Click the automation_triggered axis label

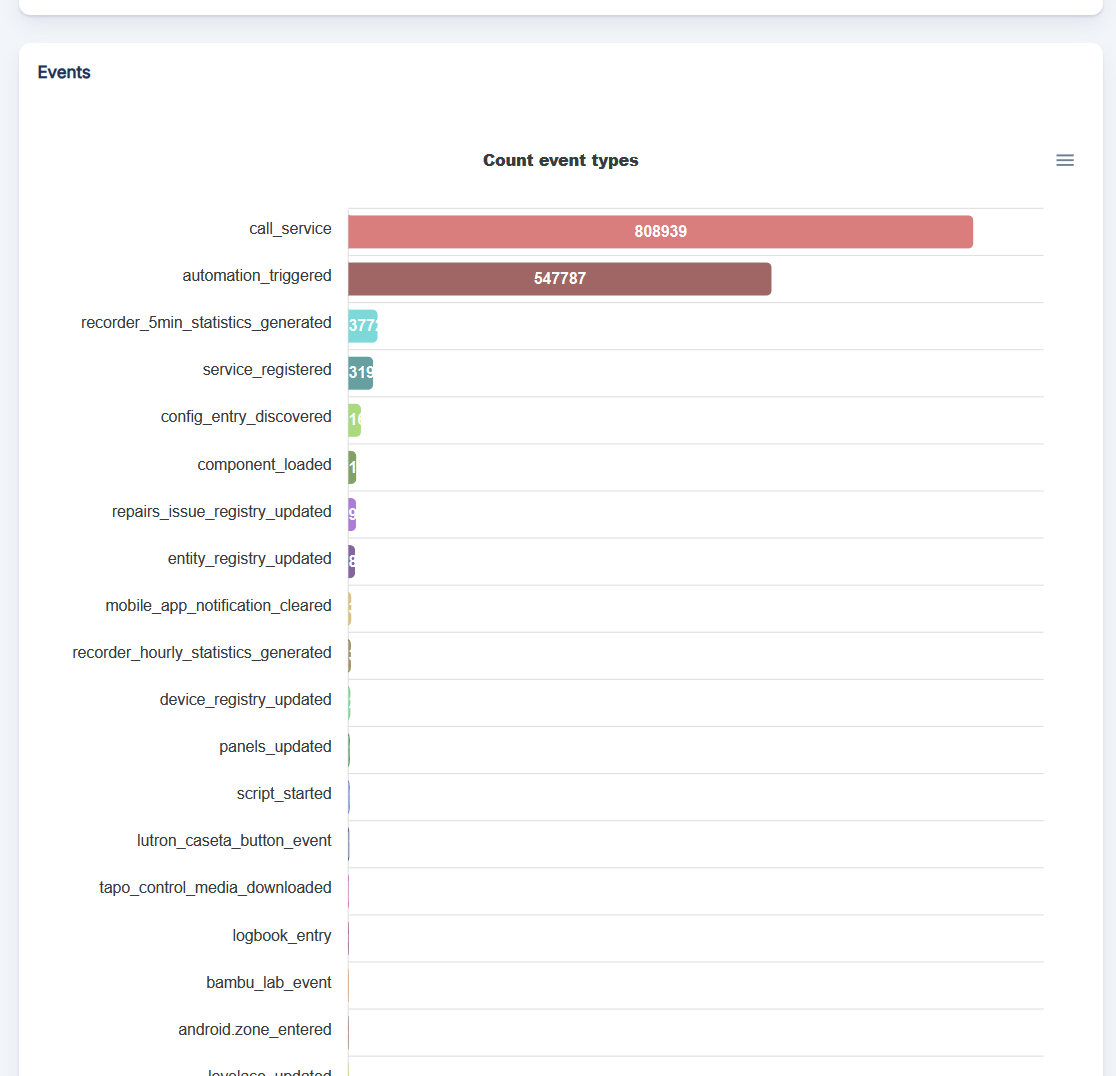click(258, 275)
